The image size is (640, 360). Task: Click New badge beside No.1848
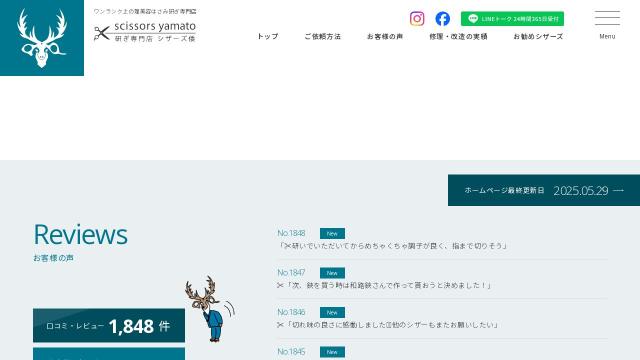point(332,233)
